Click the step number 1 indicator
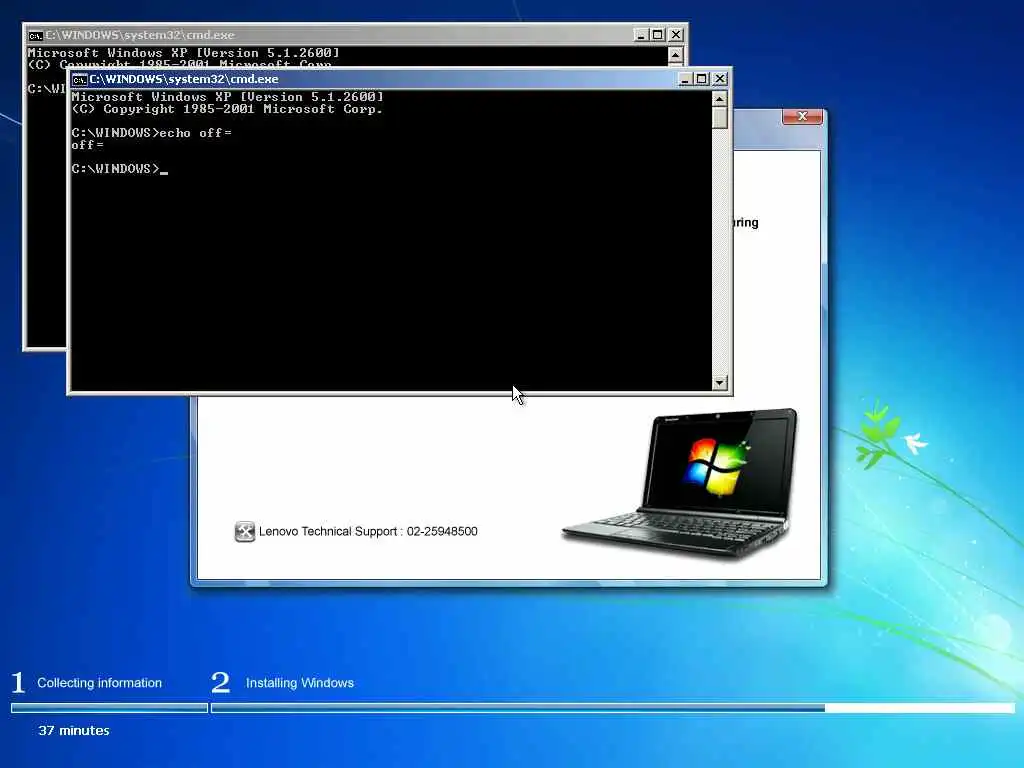Viewport: 1024px width, 768px height. pyautogui.click(x=18, y=683)
